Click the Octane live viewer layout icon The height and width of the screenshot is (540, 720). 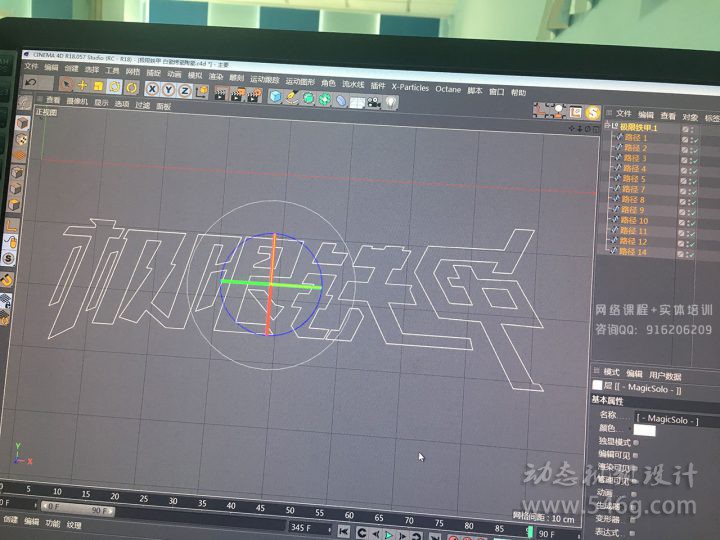click(575, 112)
